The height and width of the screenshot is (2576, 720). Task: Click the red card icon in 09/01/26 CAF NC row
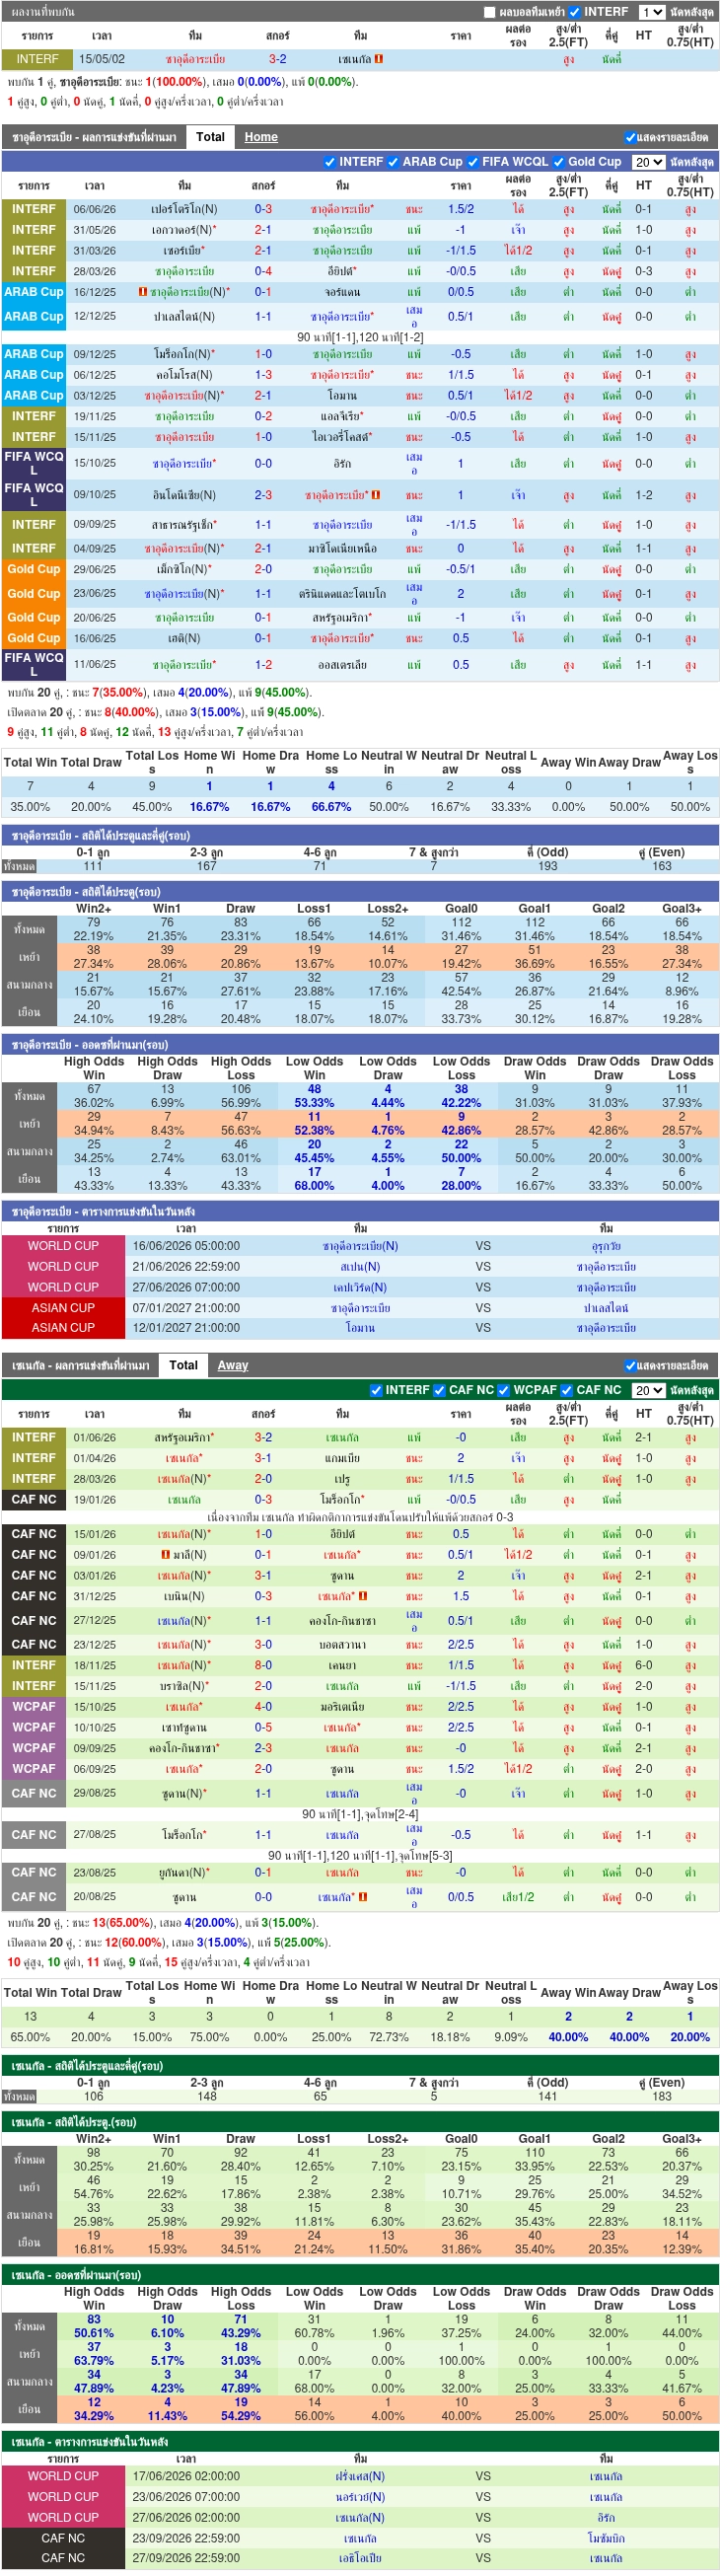(166, 1555)
